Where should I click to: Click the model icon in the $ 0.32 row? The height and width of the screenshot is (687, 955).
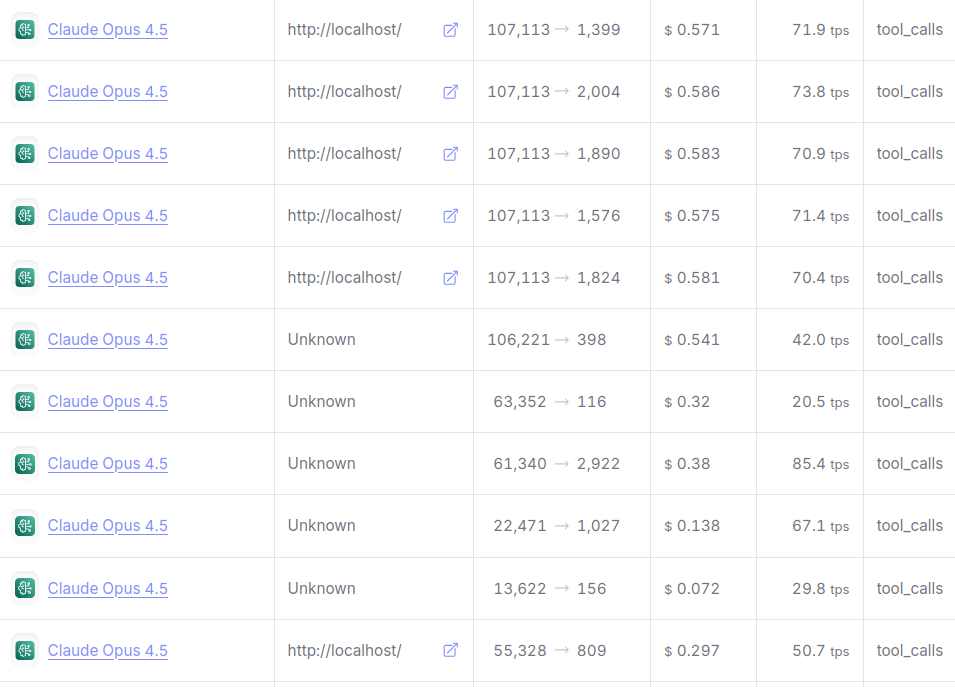(25, 401)
